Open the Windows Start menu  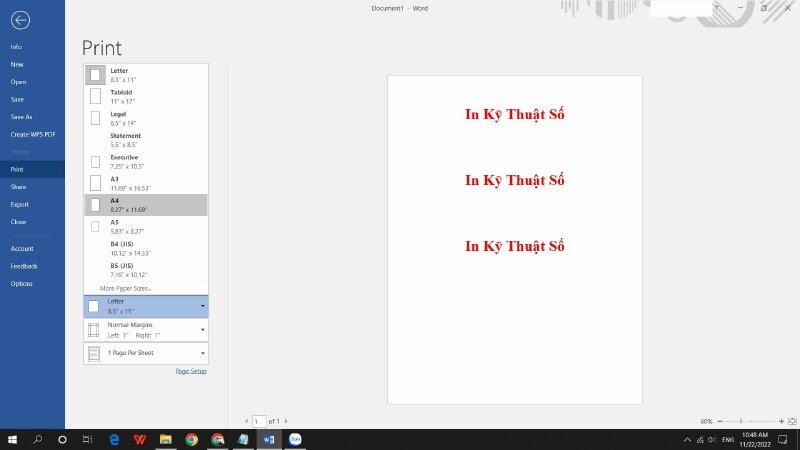pyautogui.click(x=14, y=439)
